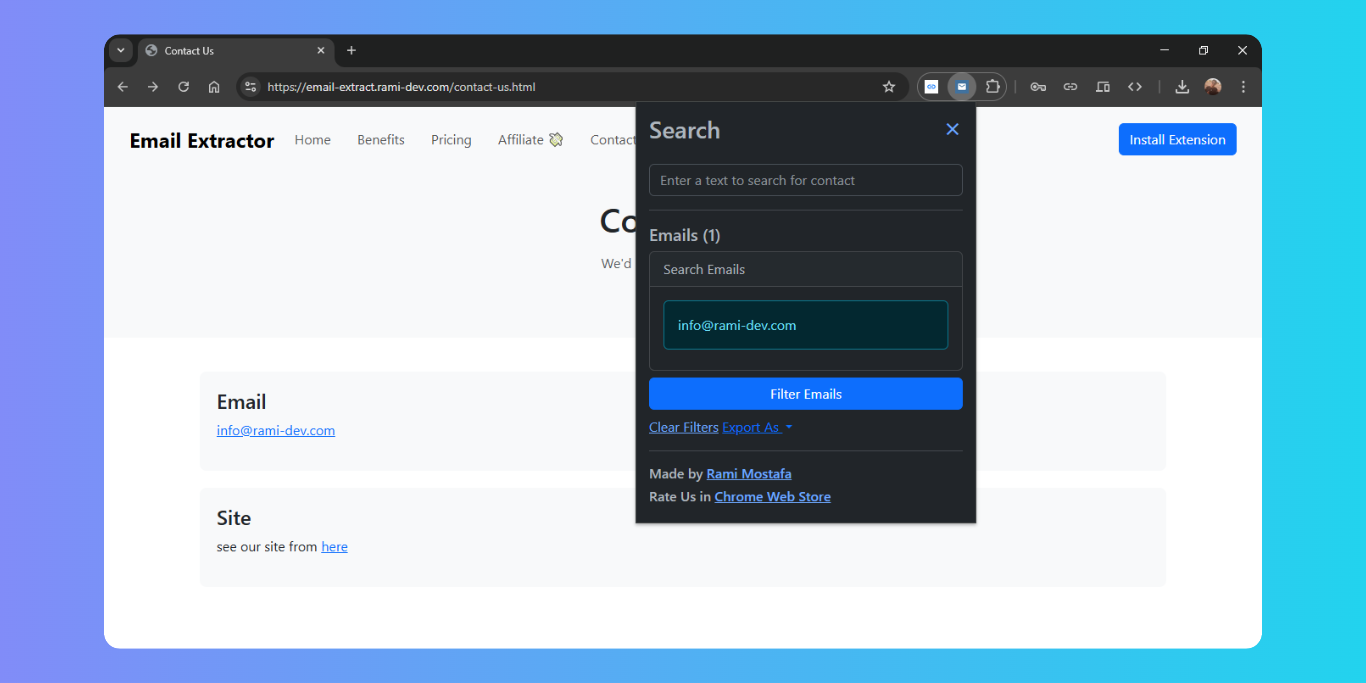The height and width of the screenshot is (683, 1366).
Task: Open the Extensions puzzle piece menu
Action: [992, 87]
